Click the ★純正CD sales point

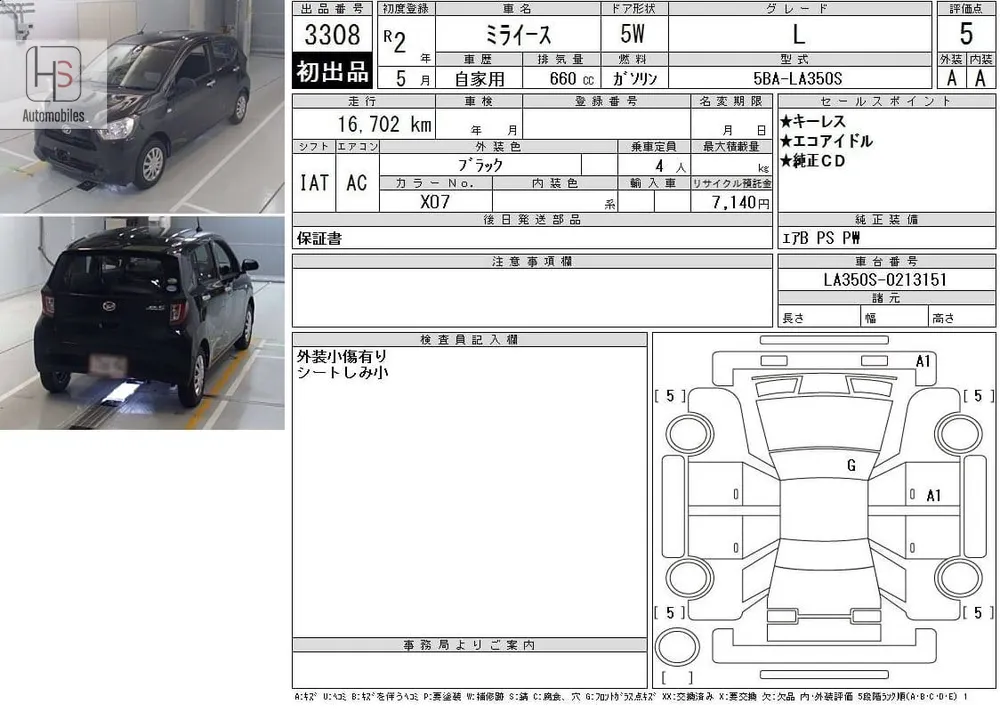pyautogui.click(x=812, y=161)
